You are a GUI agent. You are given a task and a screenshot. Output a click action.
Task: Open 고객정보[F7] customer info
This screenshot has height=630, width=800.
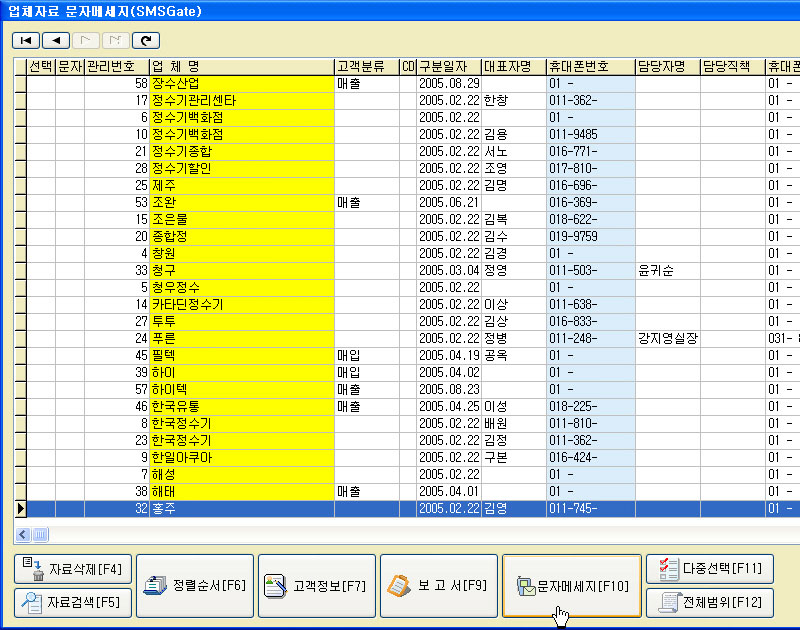tap(317, 586)
